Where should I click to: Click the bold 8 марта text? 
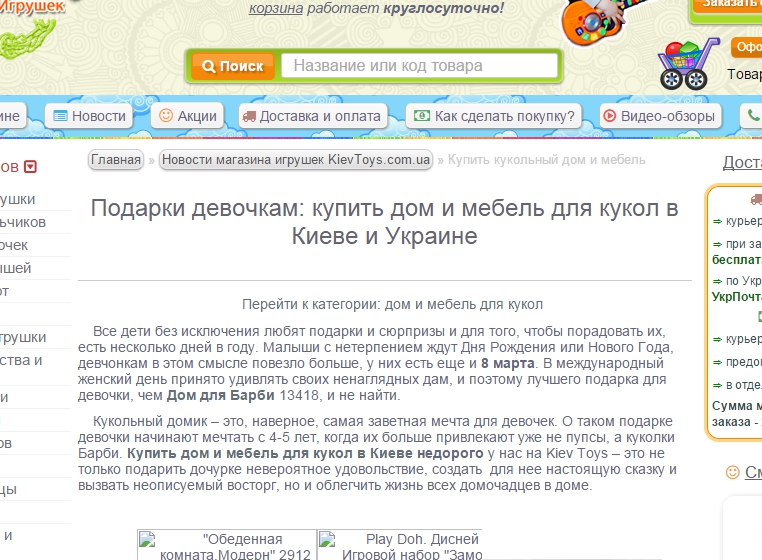(508, 363)
